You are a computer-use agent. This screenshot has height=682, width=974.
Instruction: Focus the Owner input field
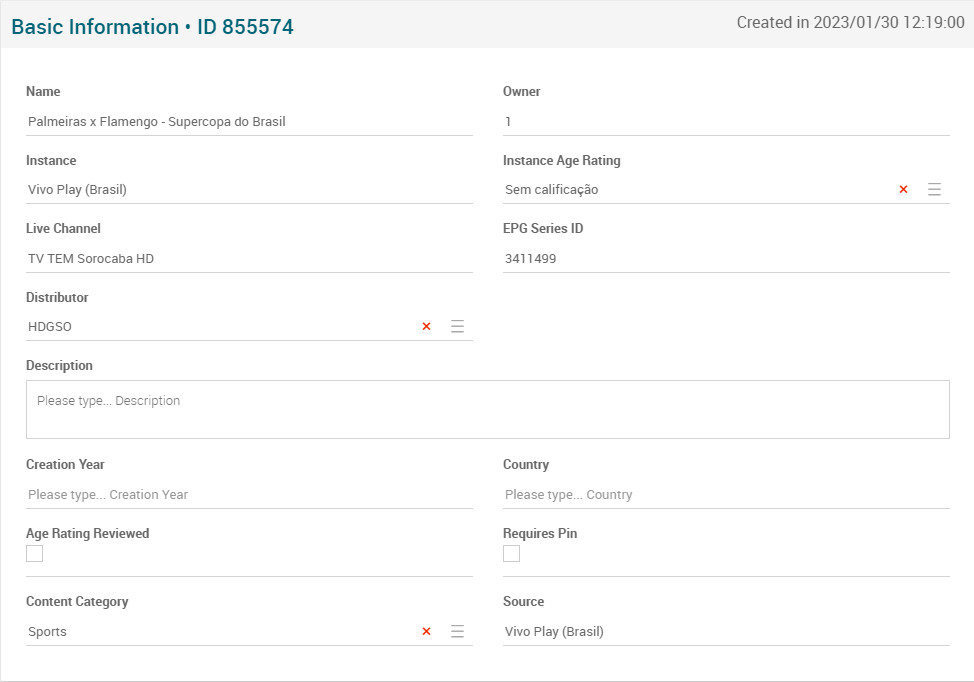(x=725, y=122)
